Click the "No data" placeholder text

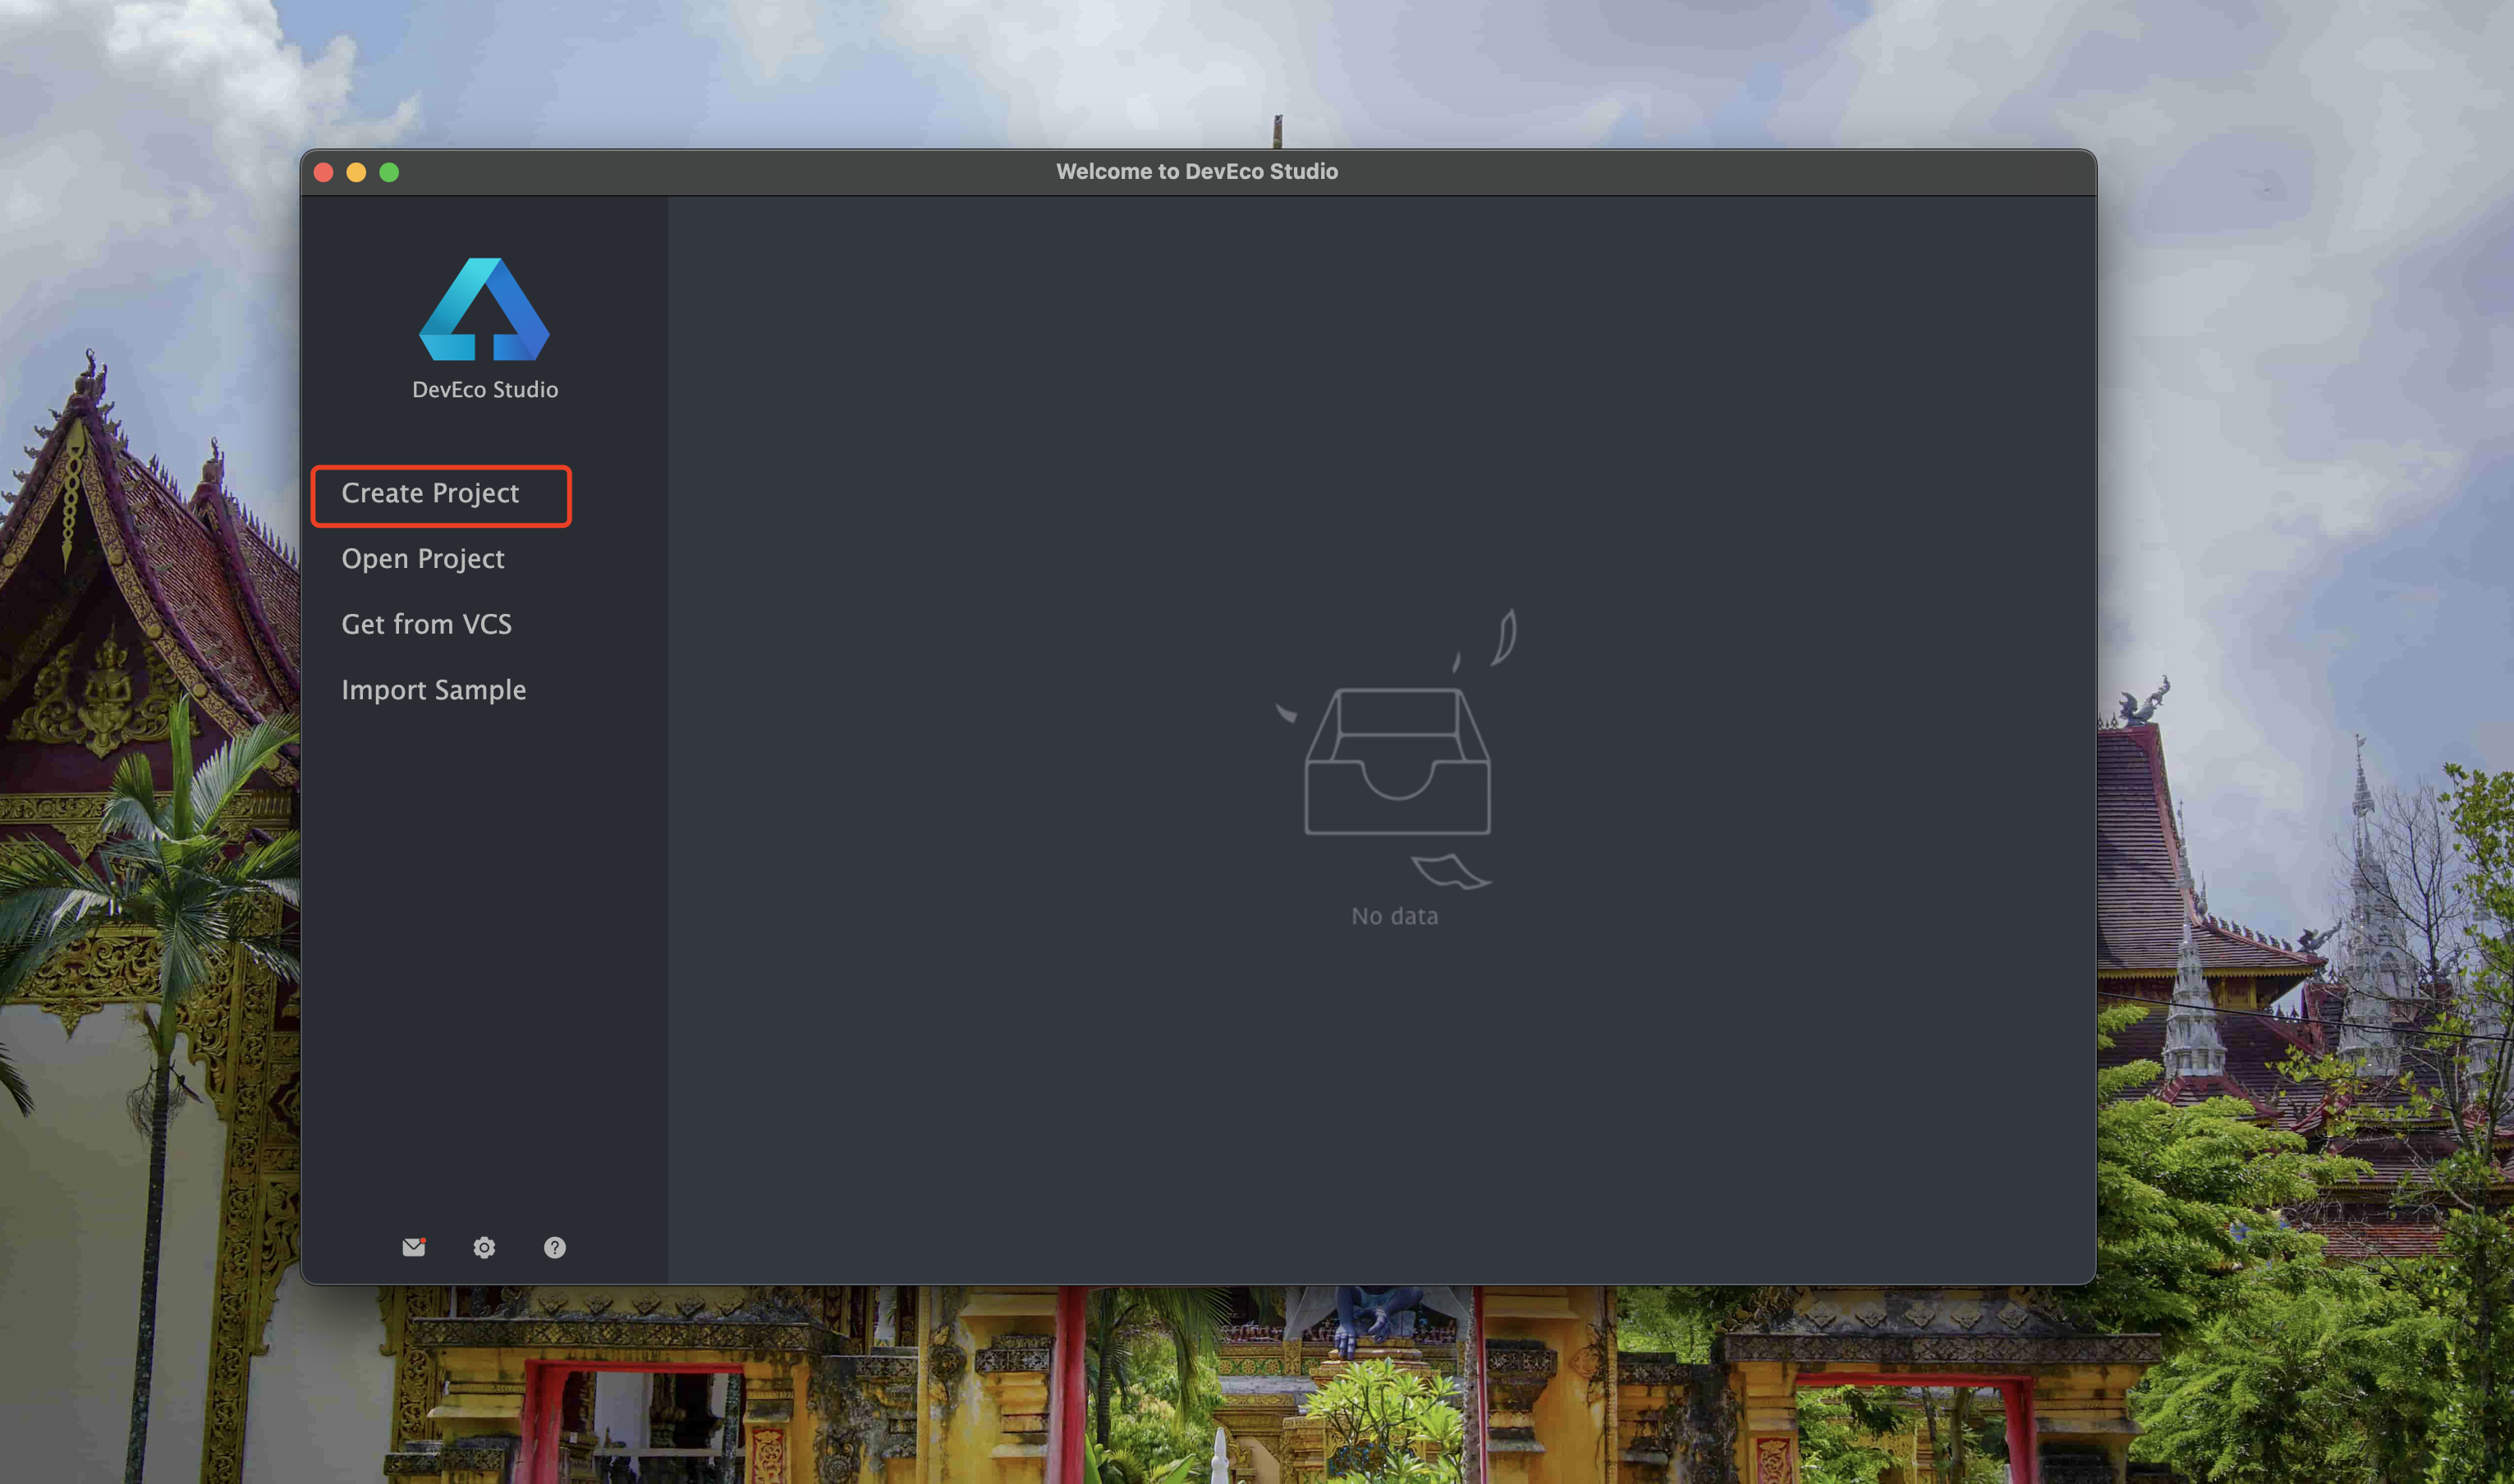tap(1395, 916)
